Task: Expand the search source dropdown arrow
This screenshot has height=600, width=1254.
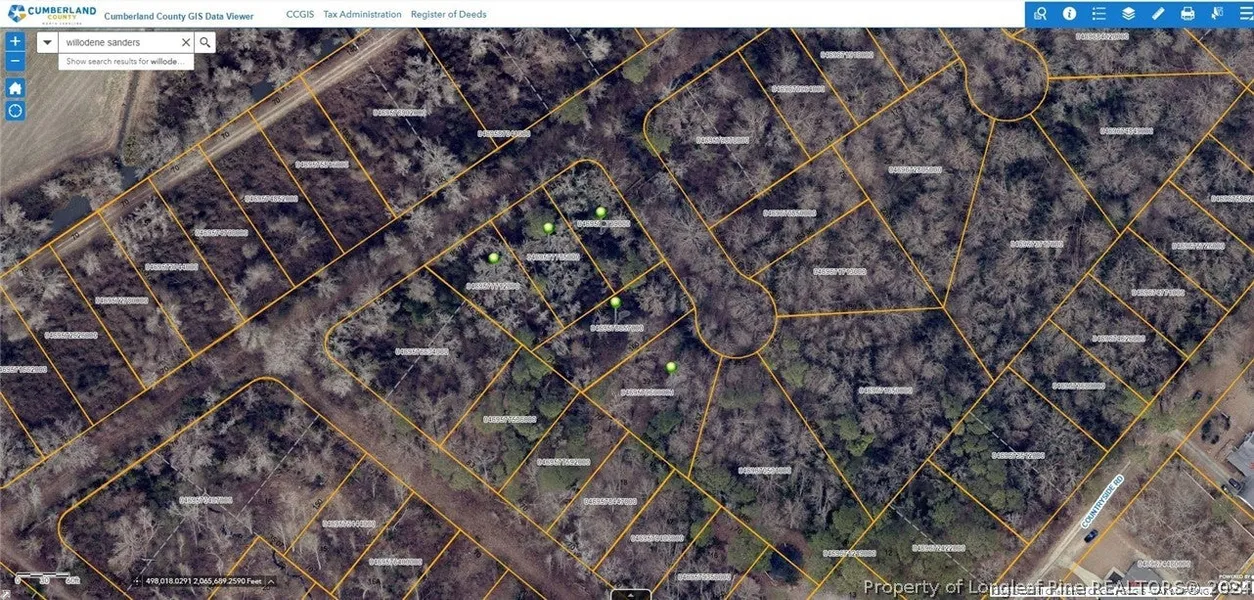Action: [47, 43]
